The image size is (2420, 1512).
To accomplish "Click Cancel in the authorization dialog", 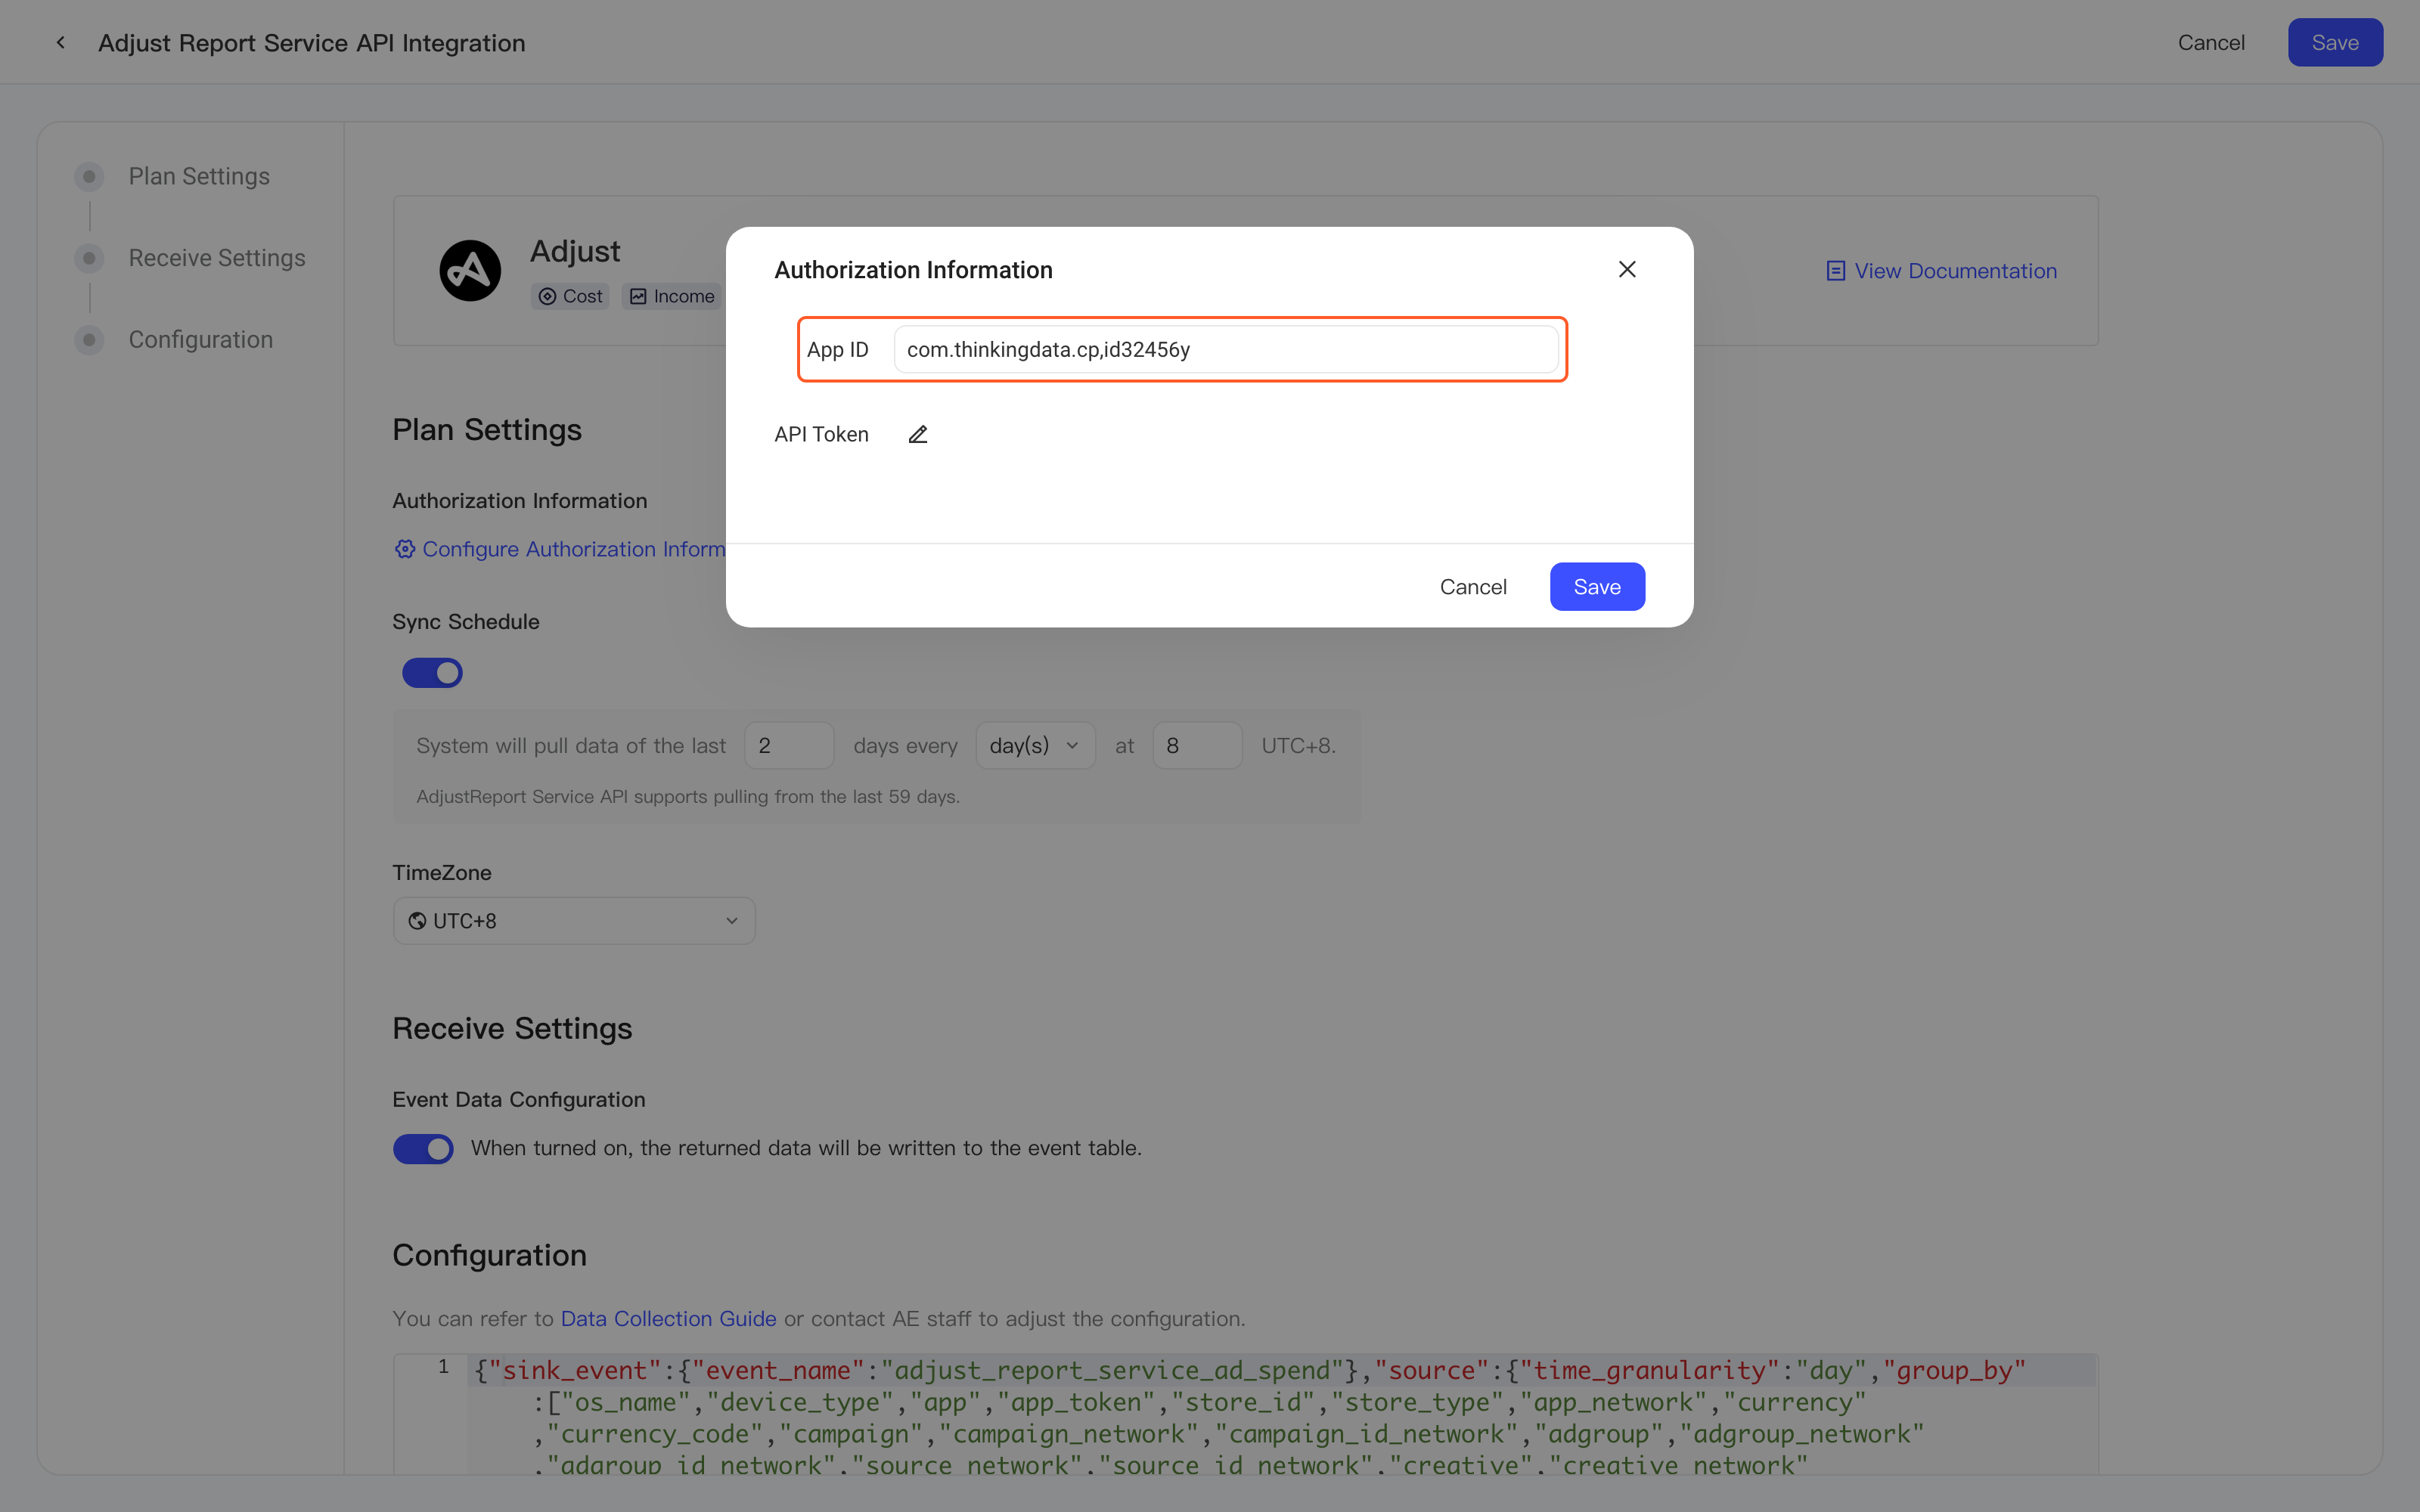I will 1473,587.
